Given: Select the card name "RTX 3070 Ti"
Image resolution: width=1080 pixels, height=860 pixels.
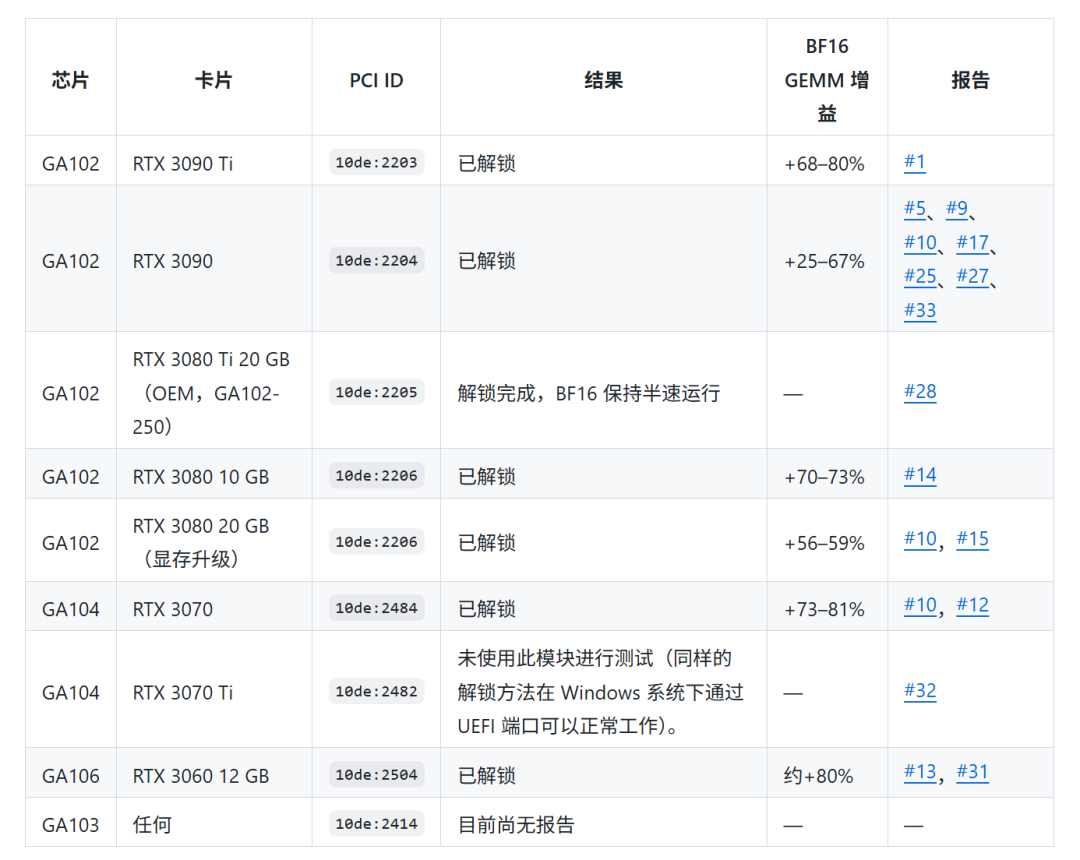Looking at the screenshot, I should click(x=183, y=693).
